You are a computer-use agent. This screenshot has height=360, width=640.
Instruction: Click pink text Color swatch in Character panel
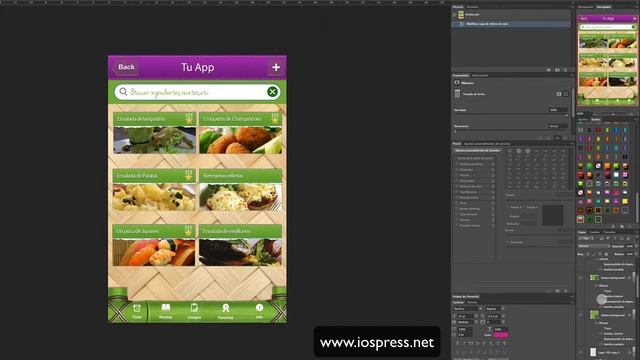click(501, 335)
